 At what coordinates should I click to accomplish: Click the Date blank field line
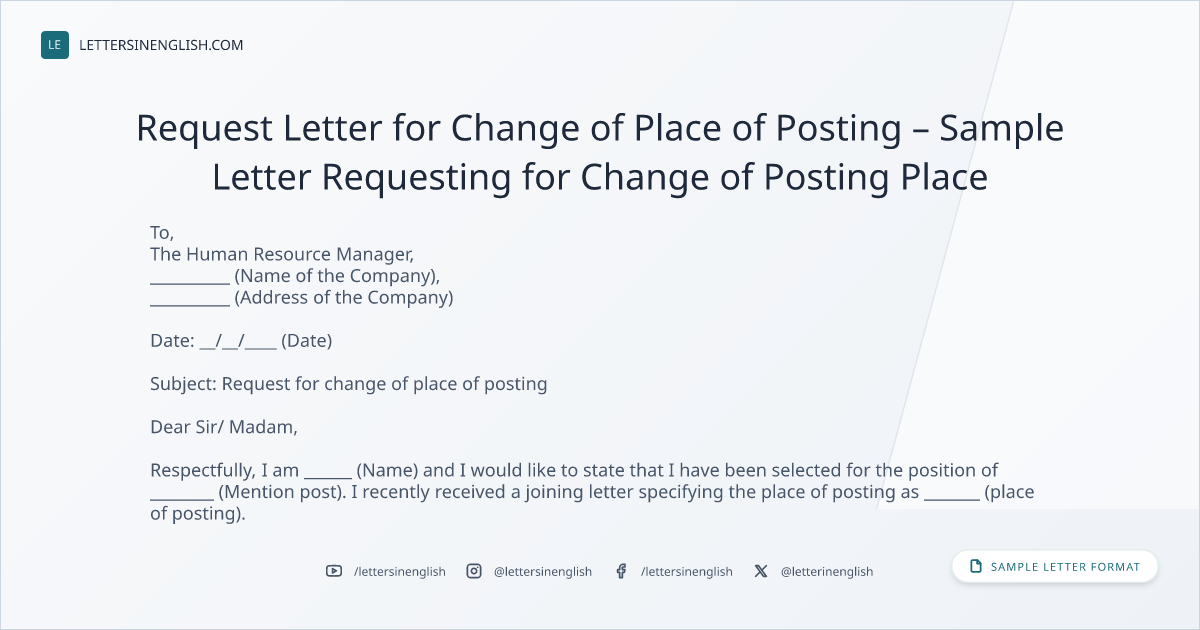click(x=238, y=341)
